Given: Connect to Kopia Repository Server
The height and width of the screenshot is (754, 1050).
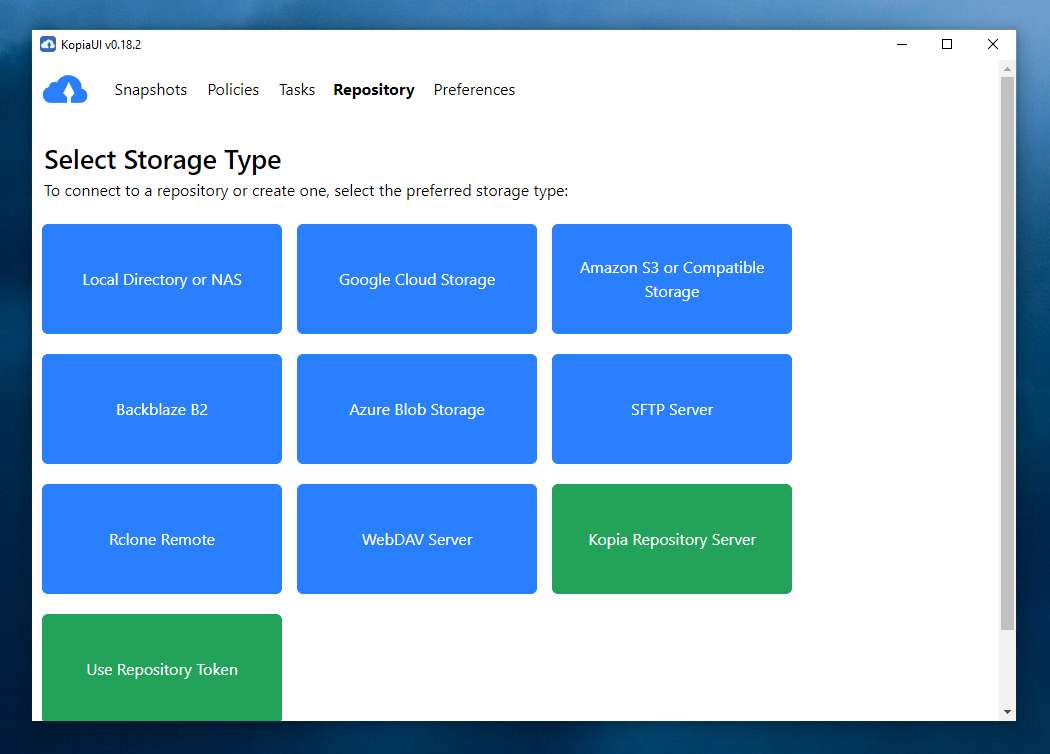Looking at the screenshot, I should click(x=672, y=539).
